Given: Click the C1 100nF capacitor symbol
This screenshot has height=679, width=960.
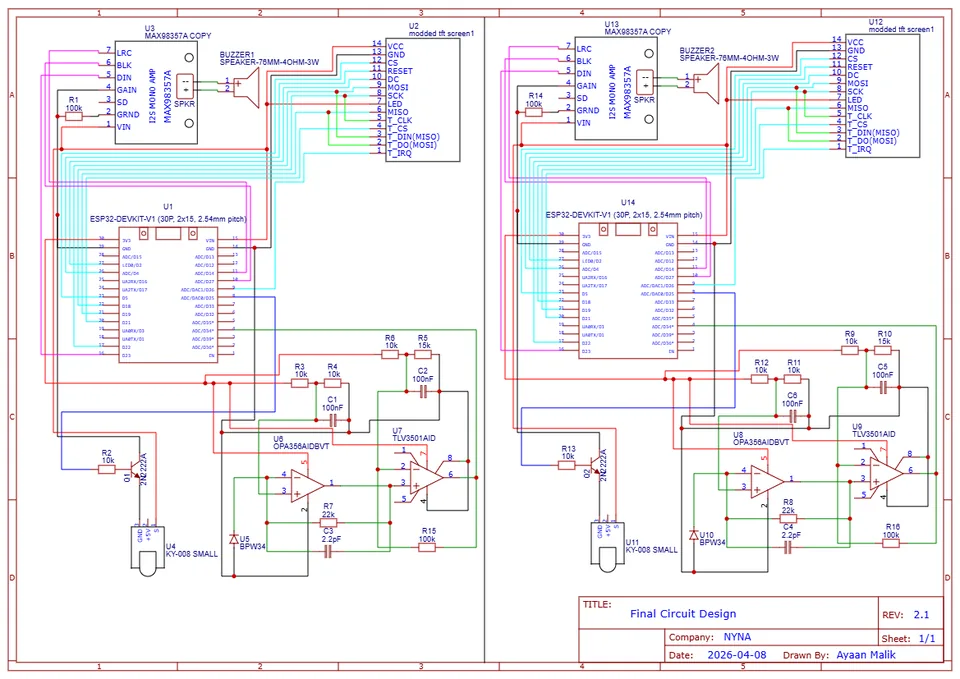Looking at the screenshot, I should click(x=333, y=420).
